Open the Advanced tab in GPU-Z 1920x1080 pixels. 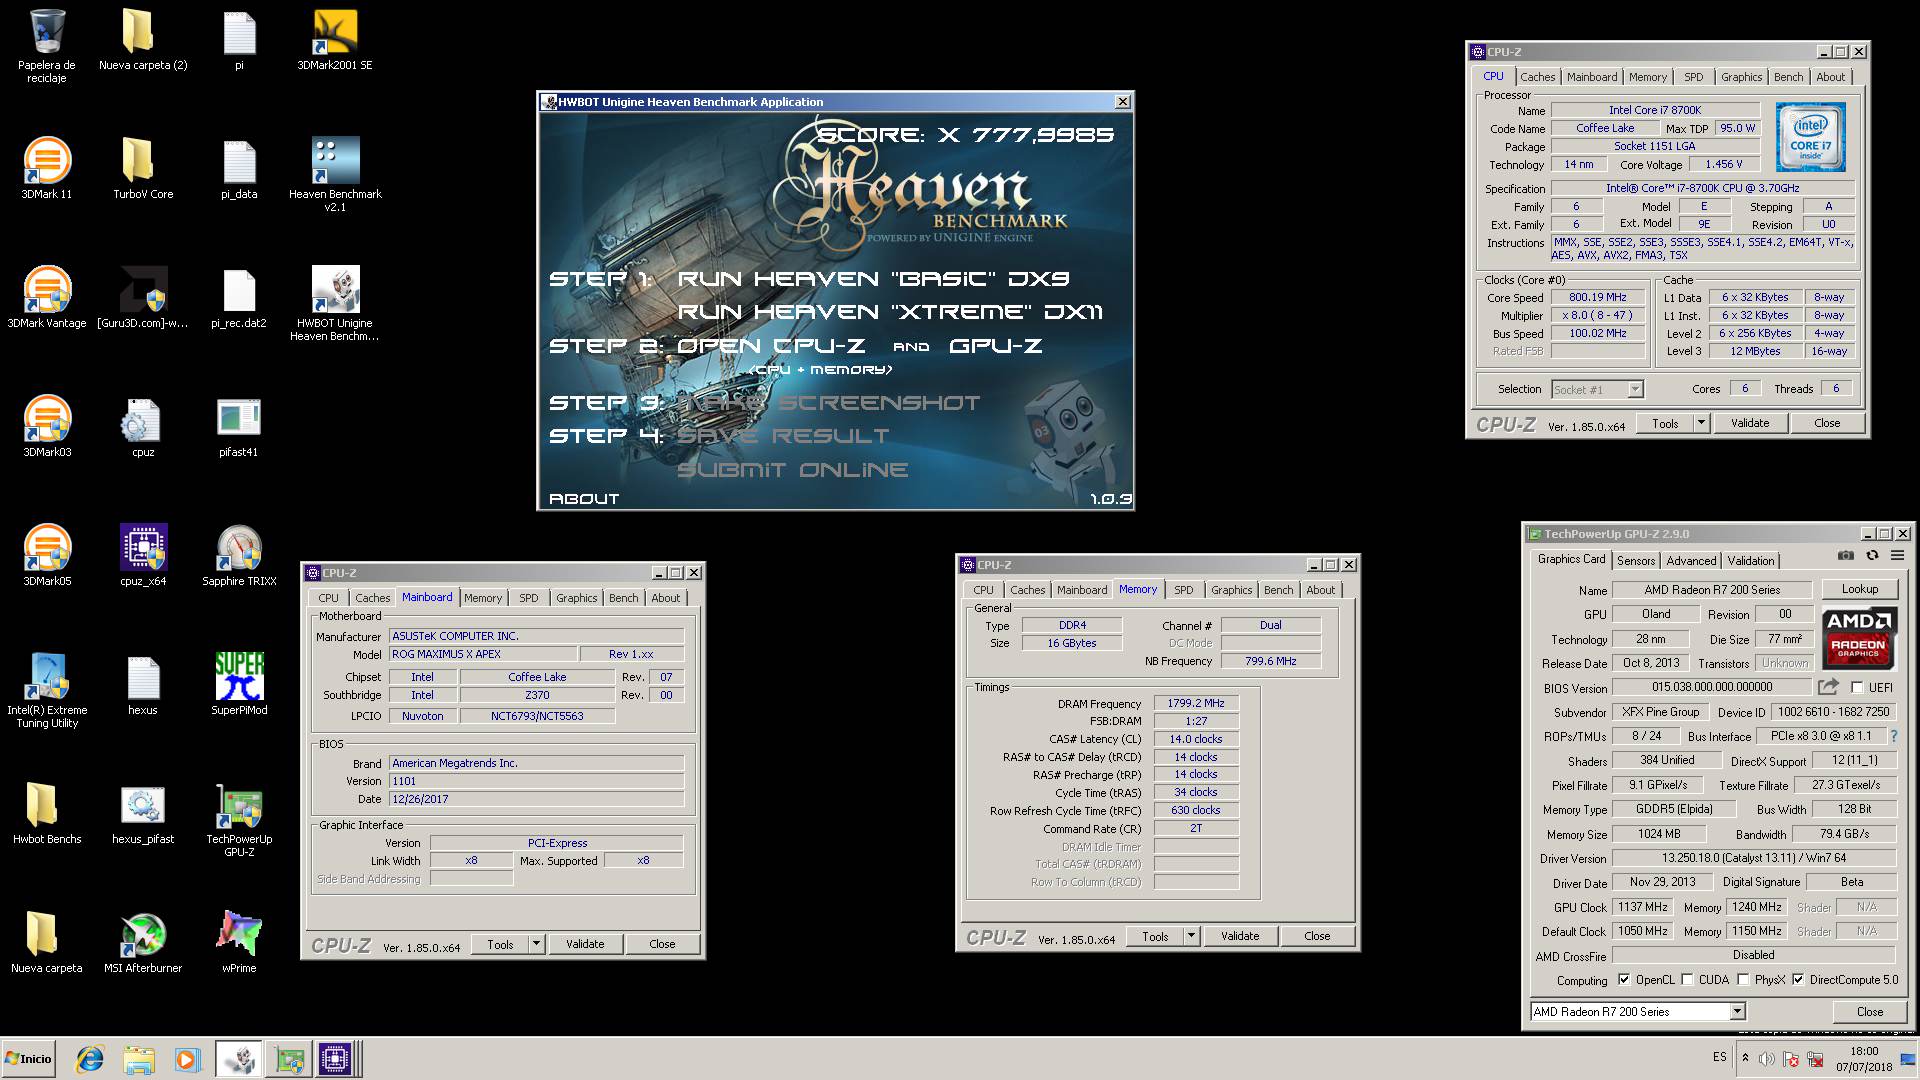pos(1691,561)
